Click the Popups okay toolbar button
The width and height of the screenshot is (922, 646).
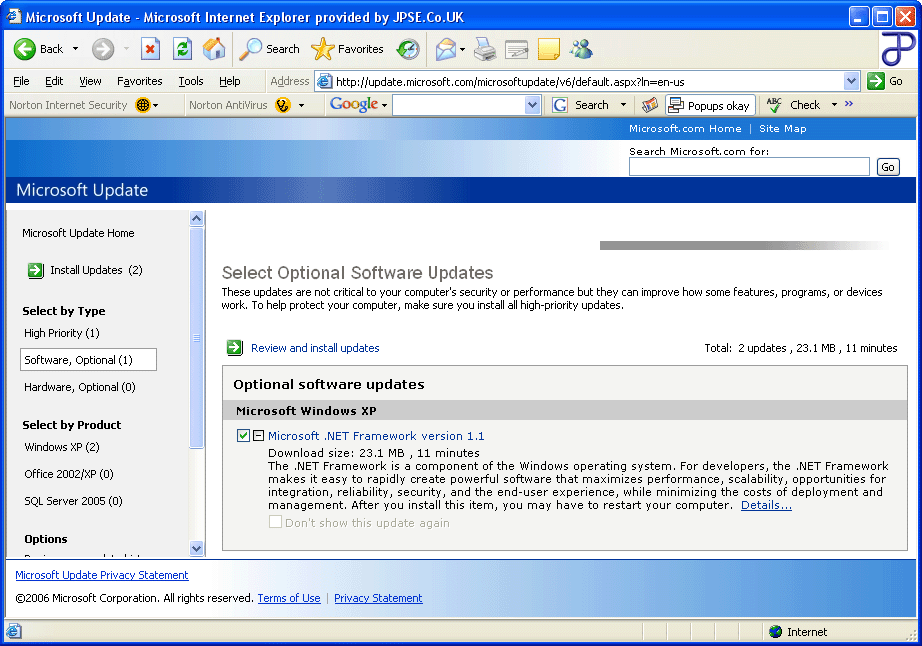click(x=710, y=105)
